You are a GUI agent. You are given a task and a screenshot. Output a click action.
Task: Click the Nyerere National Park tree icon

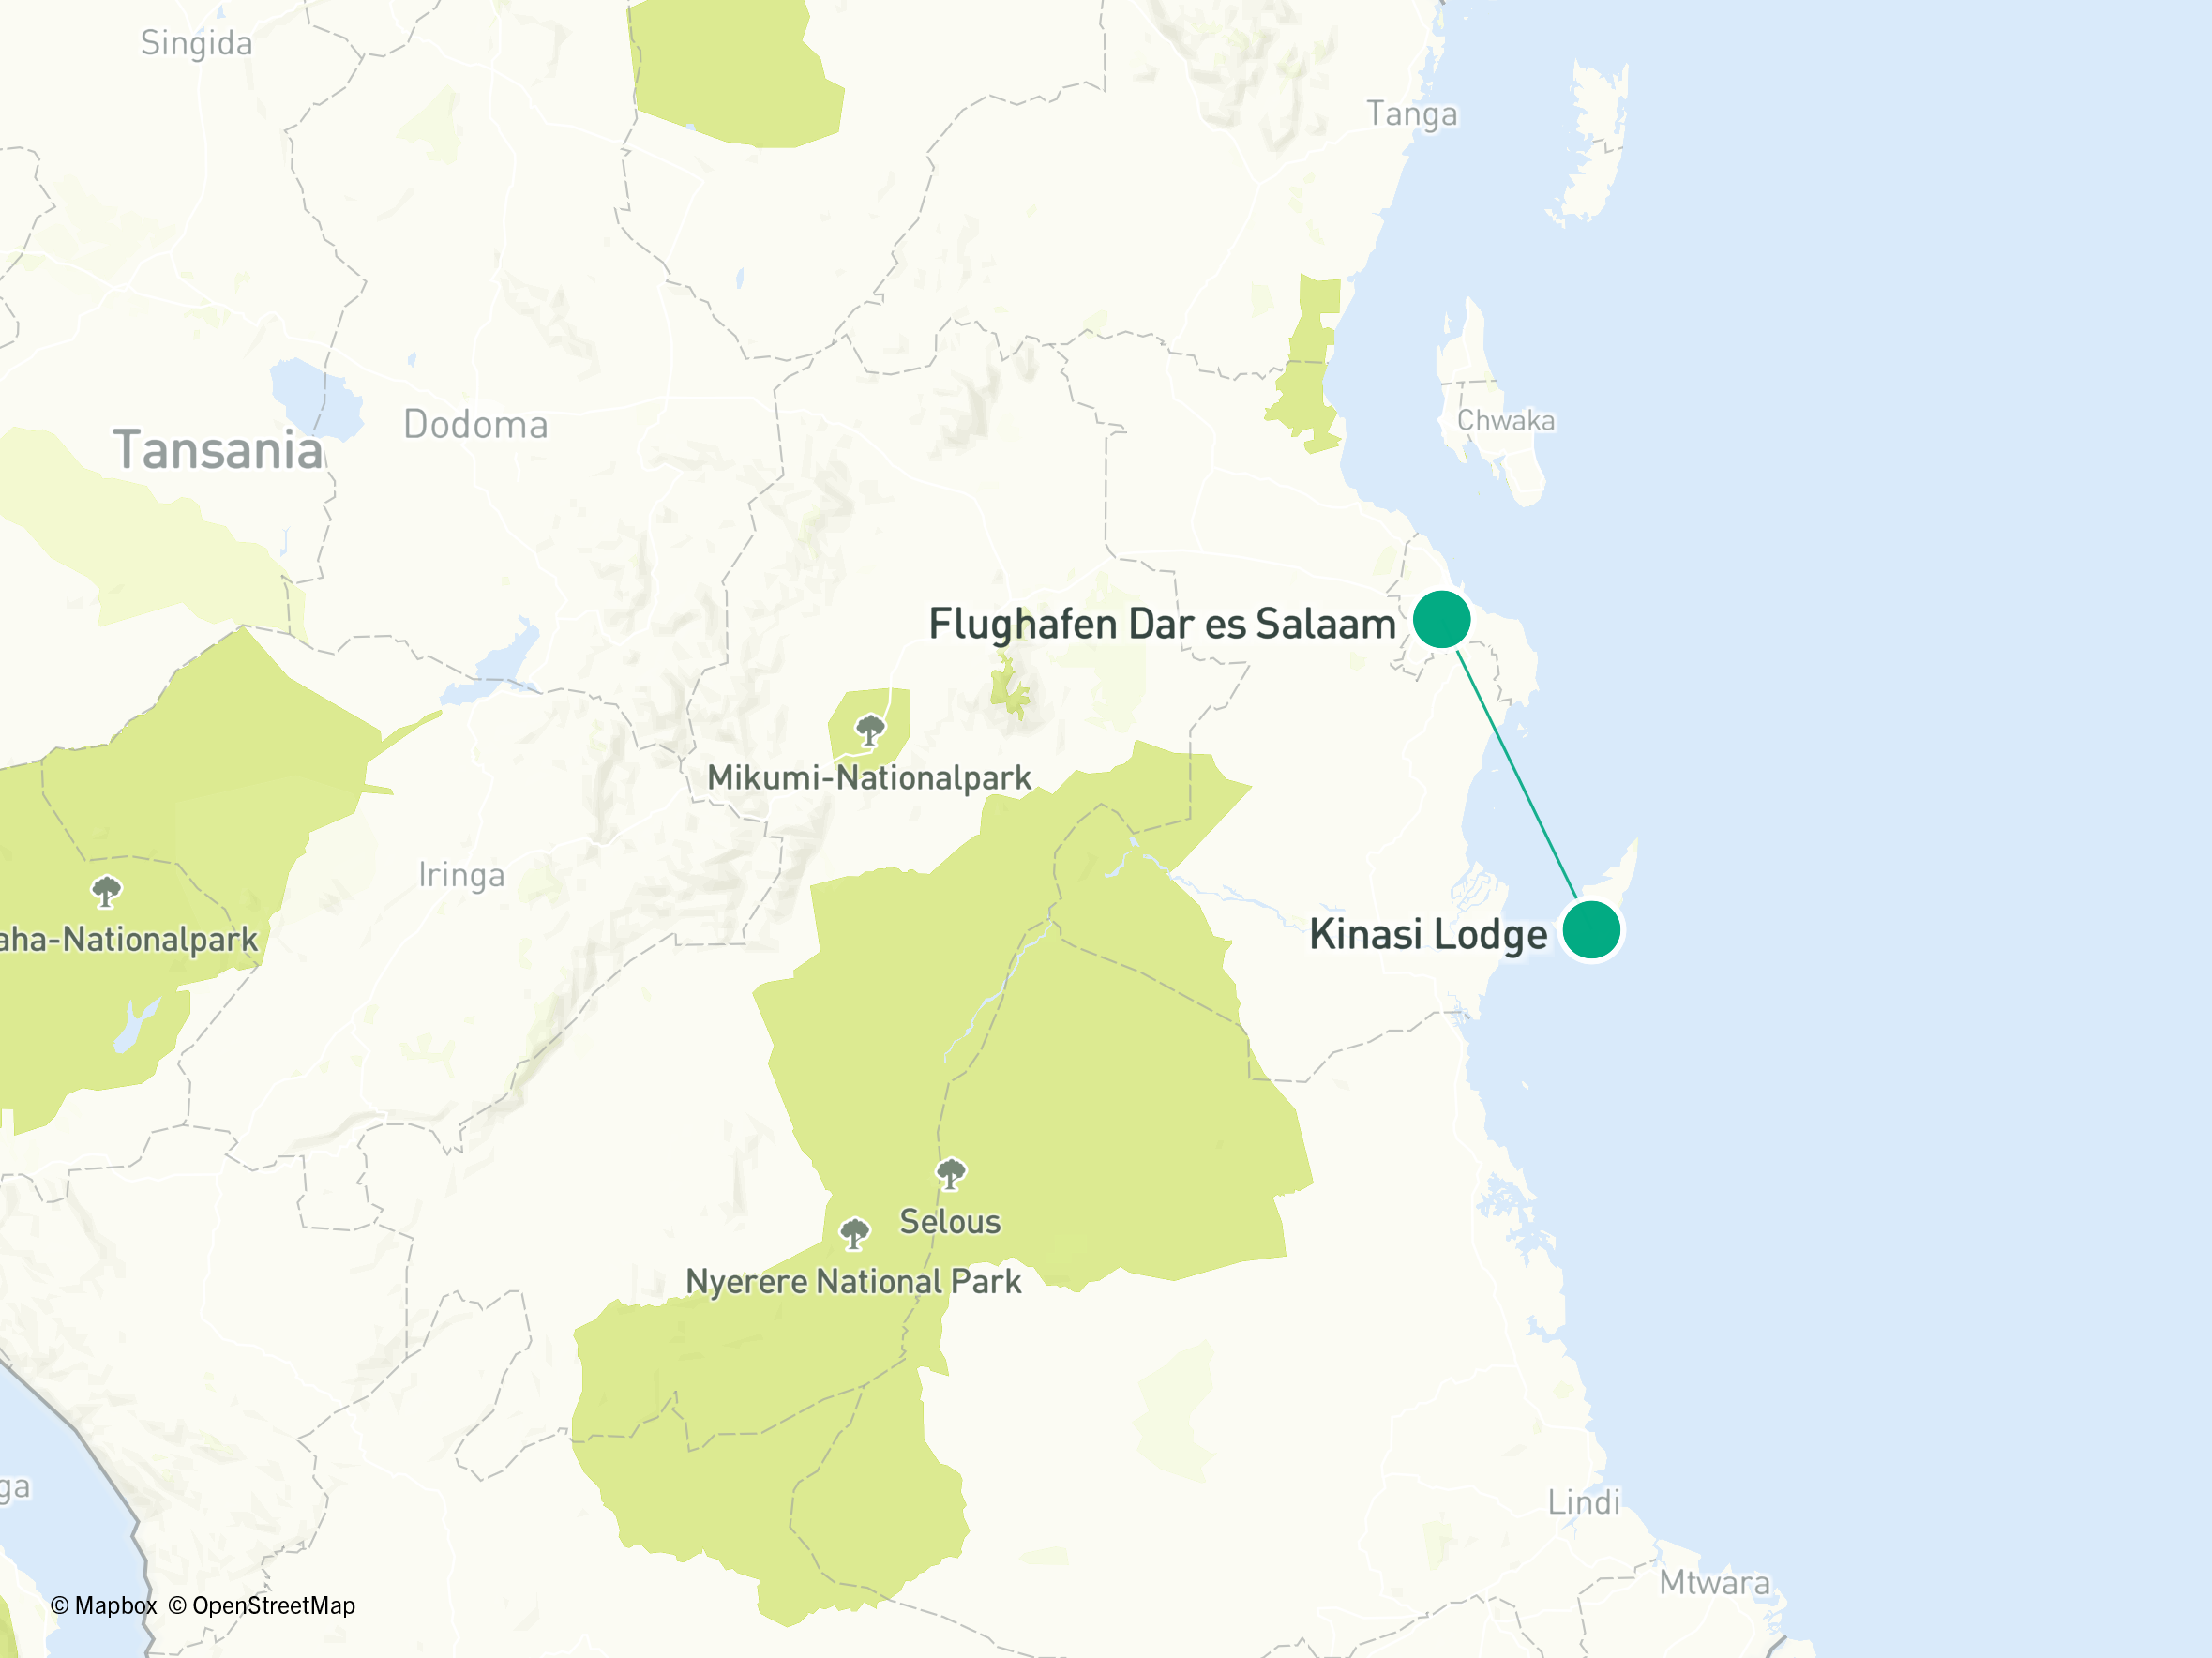click(854, 1234)
